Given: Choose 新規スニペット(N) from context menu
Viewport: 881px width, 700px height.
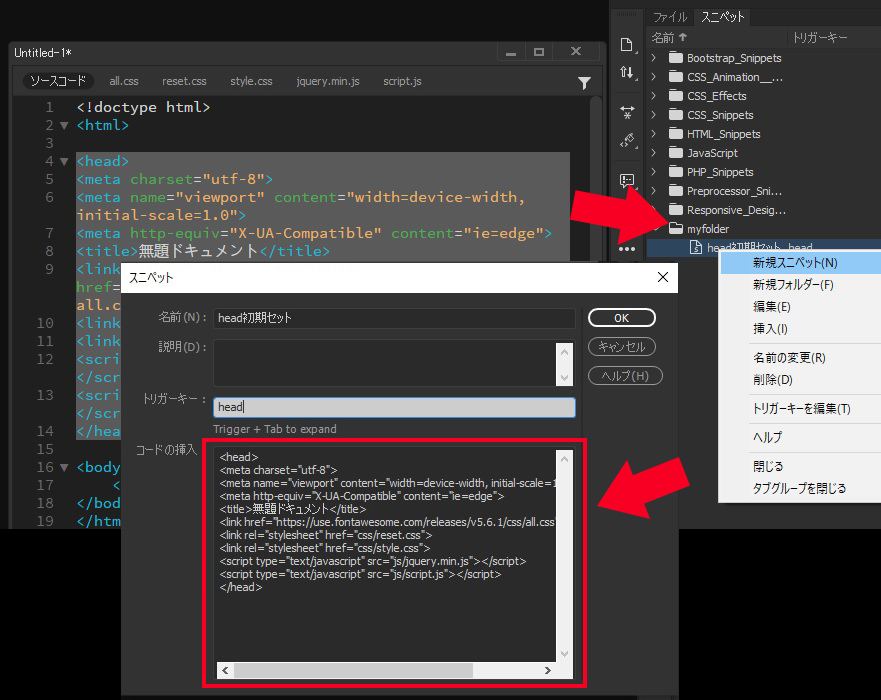Looking at the screenshot, I should (x=800, y=263).
